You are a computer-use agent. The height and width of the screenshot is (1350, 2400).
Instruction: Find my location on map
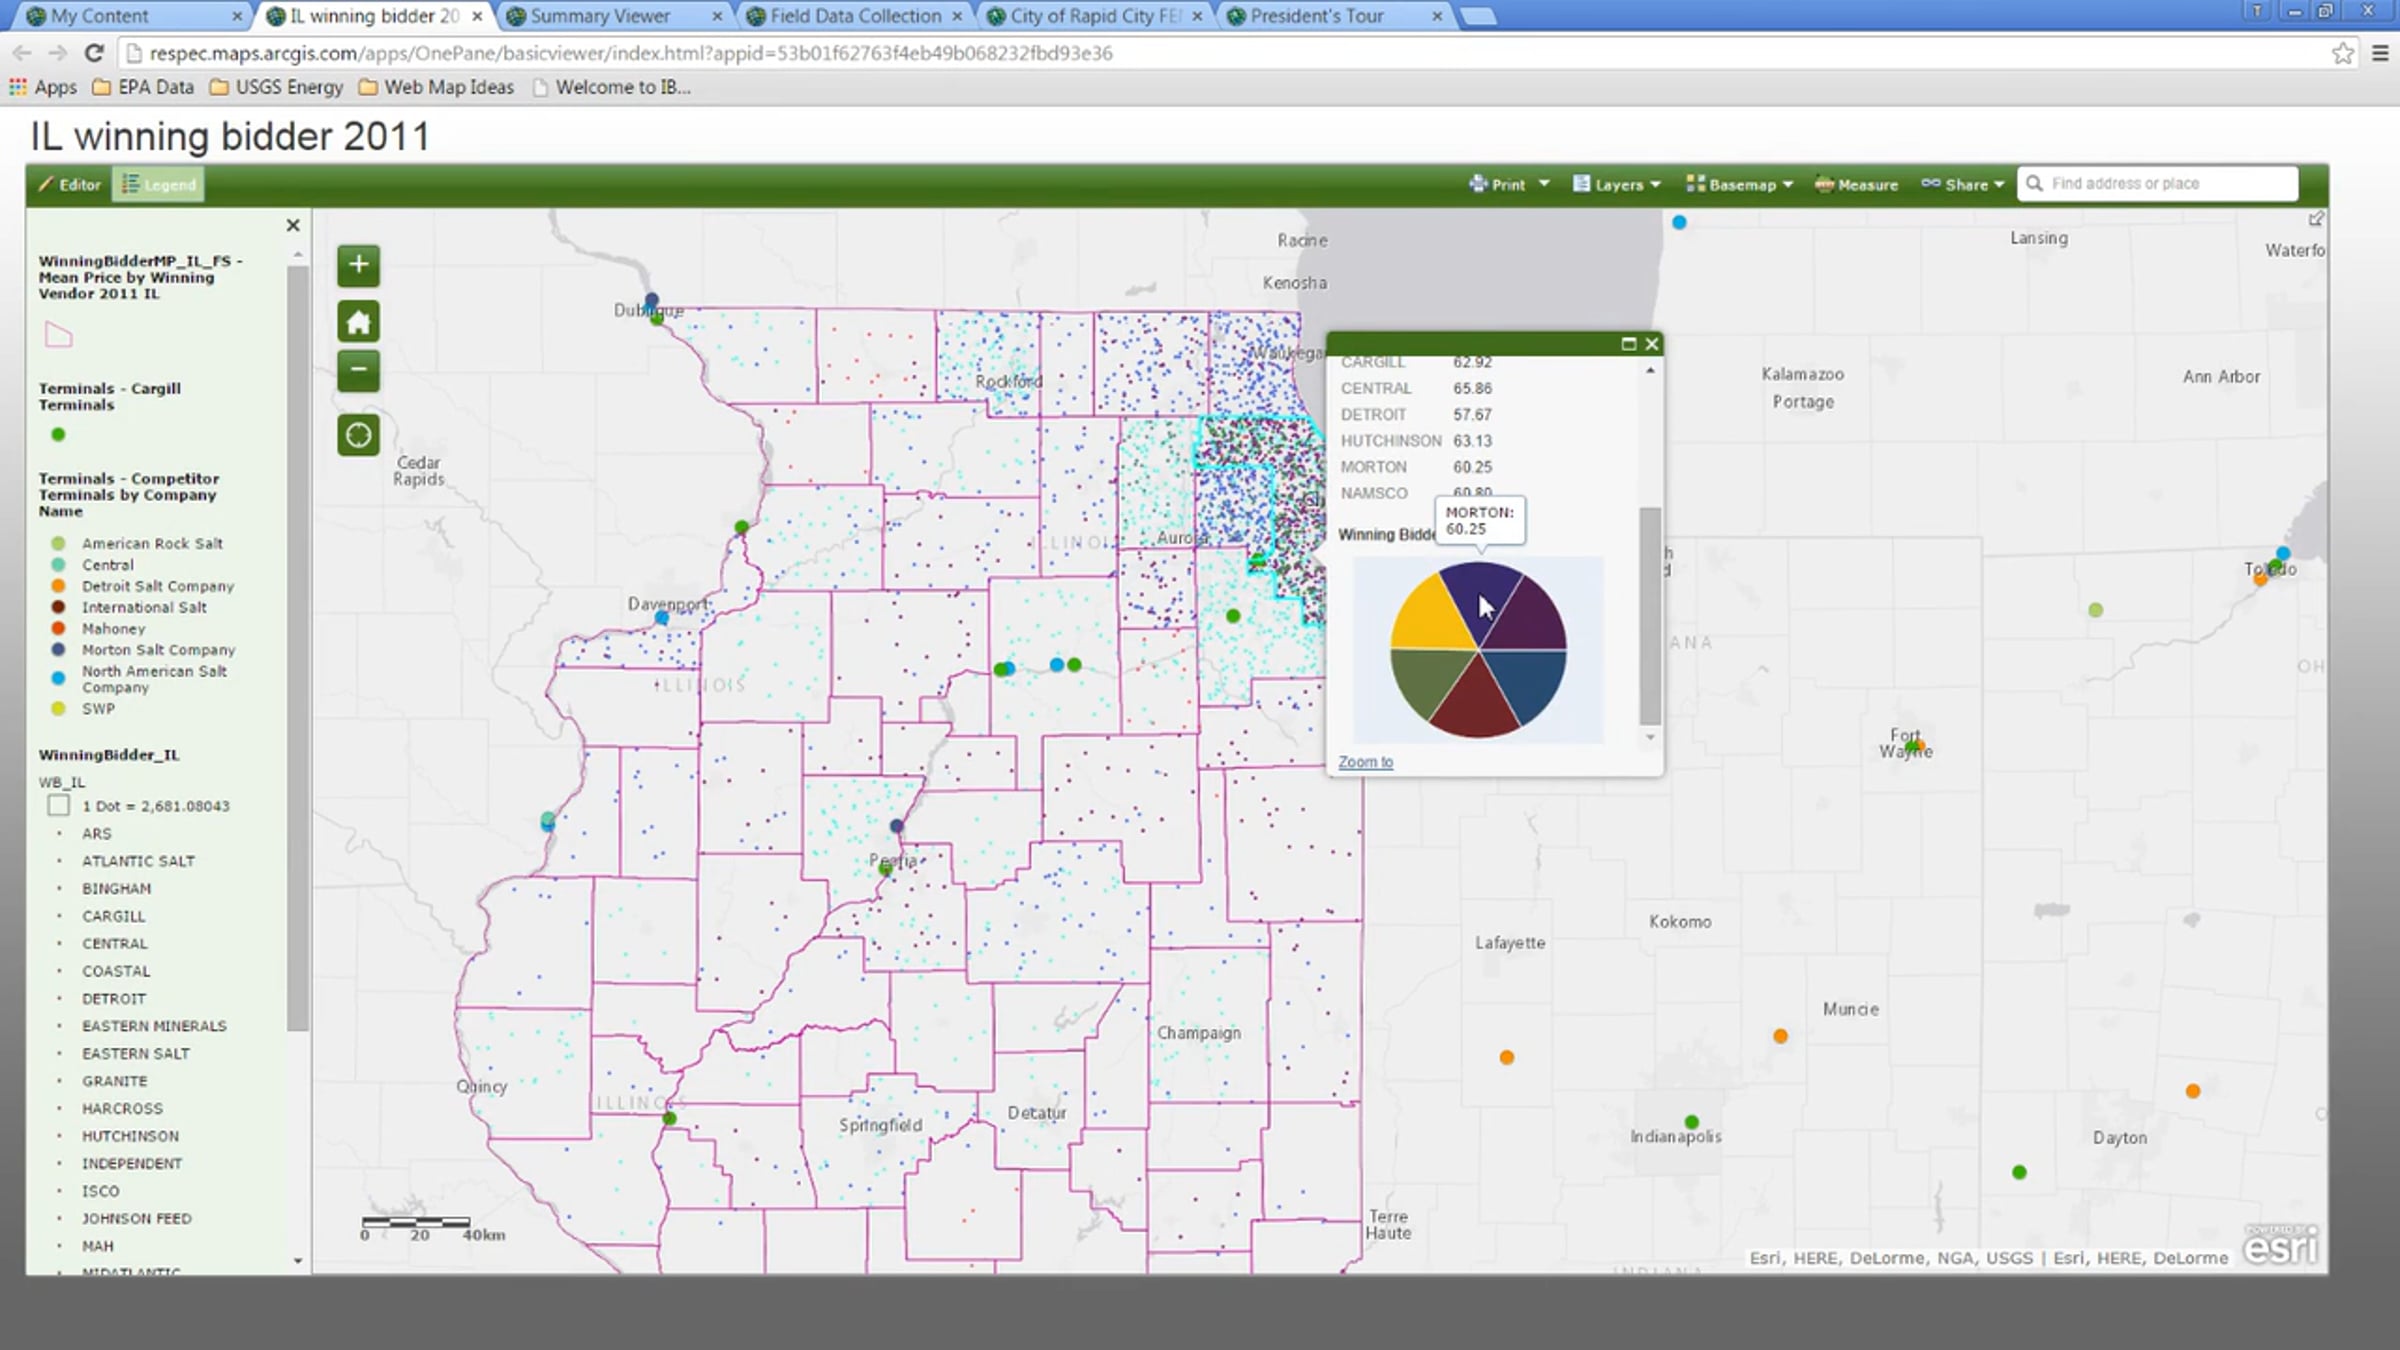click(358, 435)
